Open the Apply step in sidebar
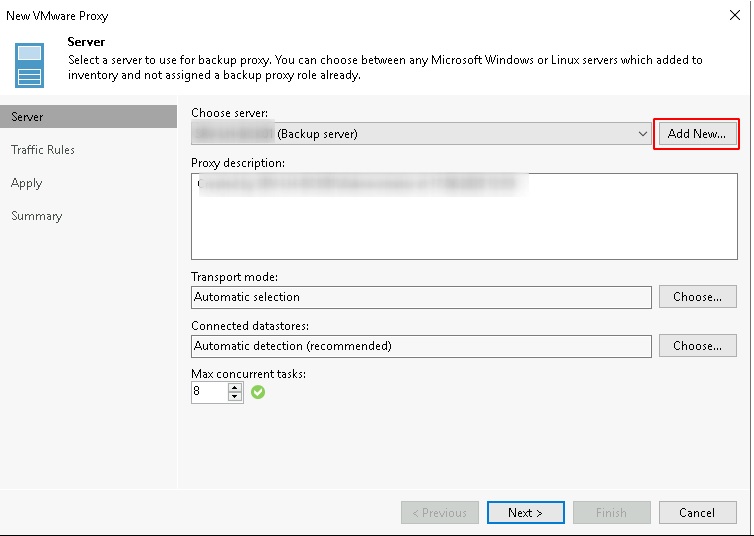The height and width of the screenshot is (536, 754). tap(26, 183)
